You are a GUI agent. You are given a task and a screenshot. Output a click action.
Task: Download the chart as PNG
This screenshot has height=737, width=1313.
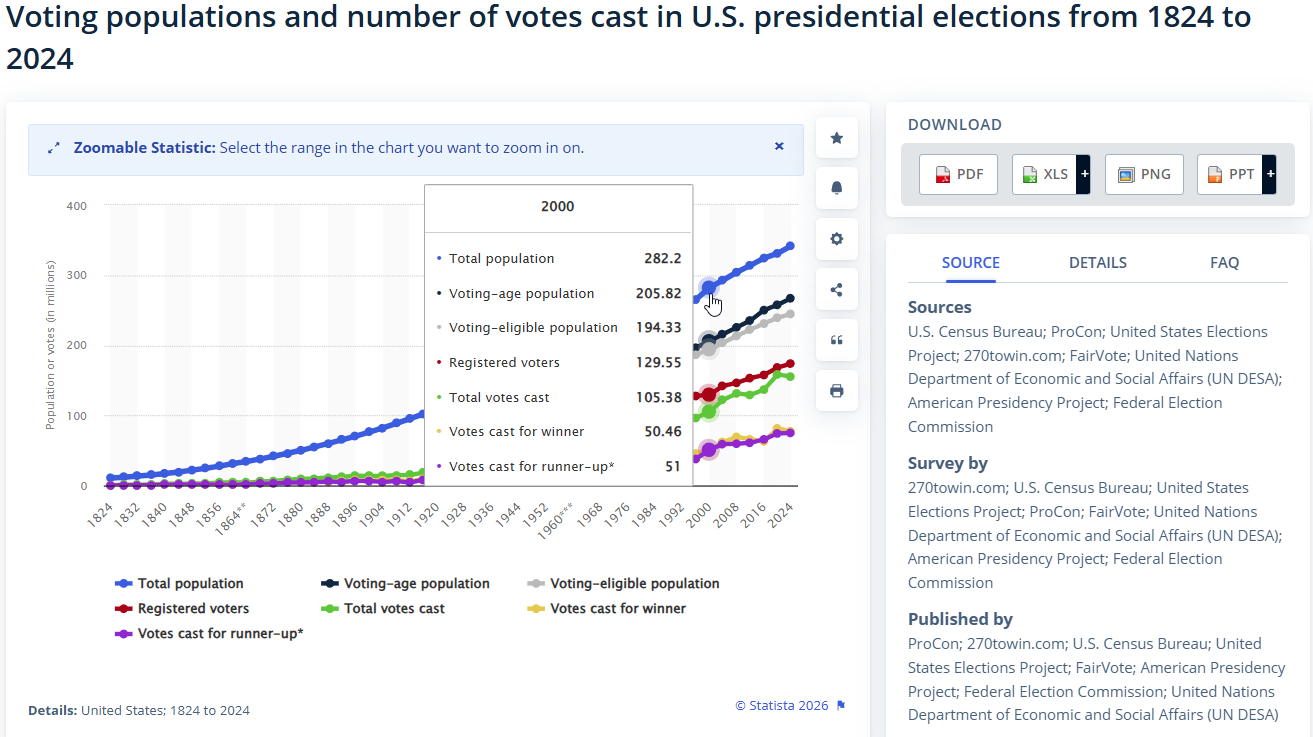(1144, 174)
